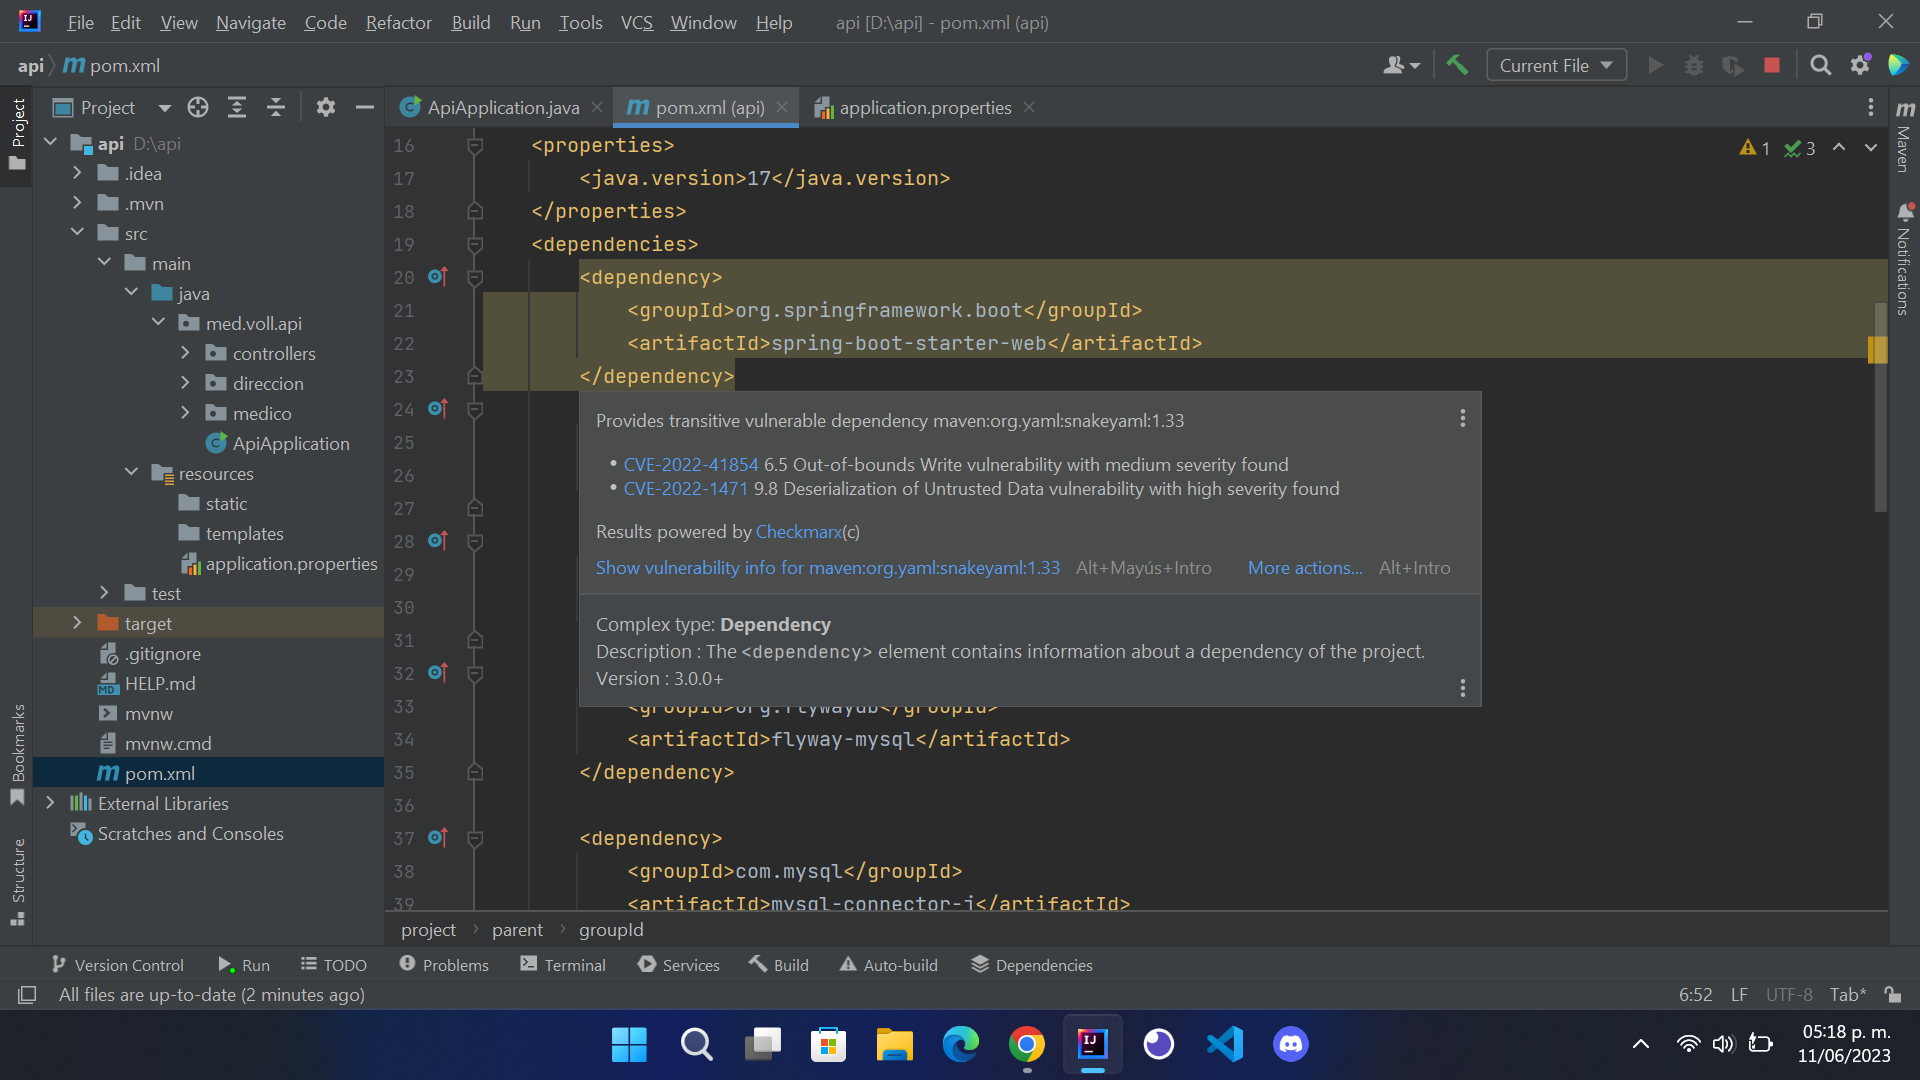Viewport: 1920px width, 1080px height.
Task: Click yellow warning stripe on scrollbar
Action: (1877, 349)
